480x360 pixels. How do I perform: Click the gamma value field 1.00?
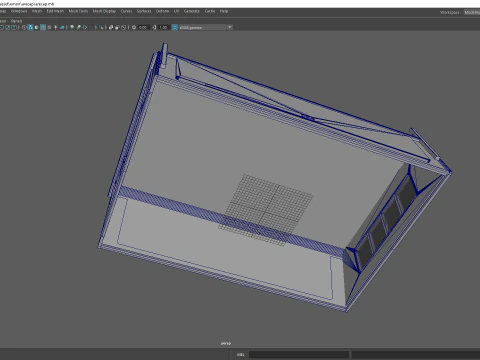[163, 27]
